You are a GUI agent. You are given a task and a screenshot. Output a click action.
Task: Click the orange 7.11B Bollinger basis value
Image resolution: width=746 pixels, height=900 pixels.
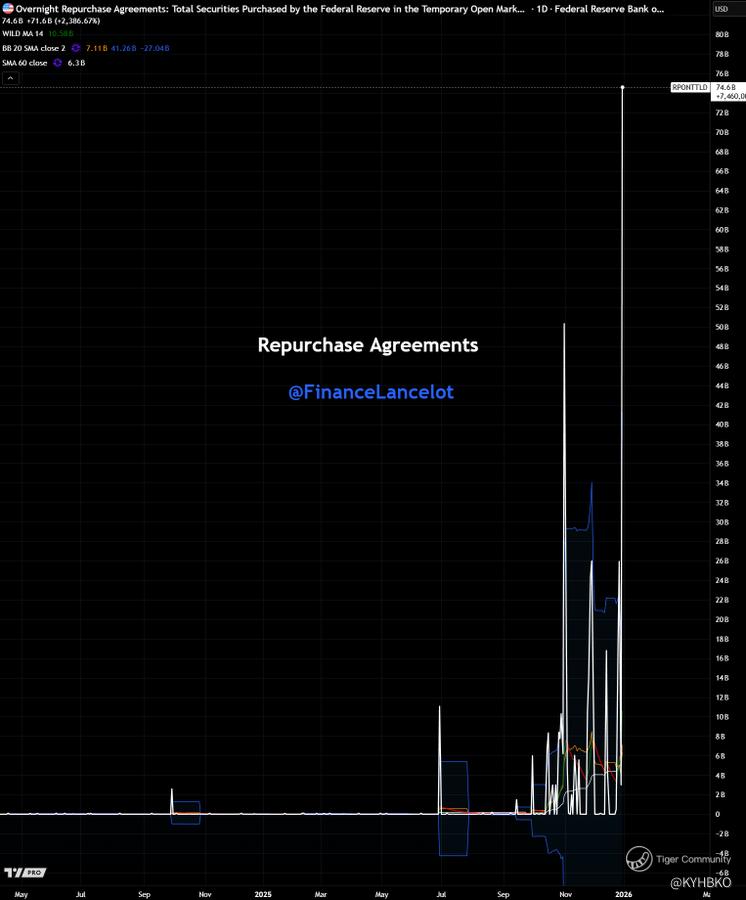tap(96, 48)
